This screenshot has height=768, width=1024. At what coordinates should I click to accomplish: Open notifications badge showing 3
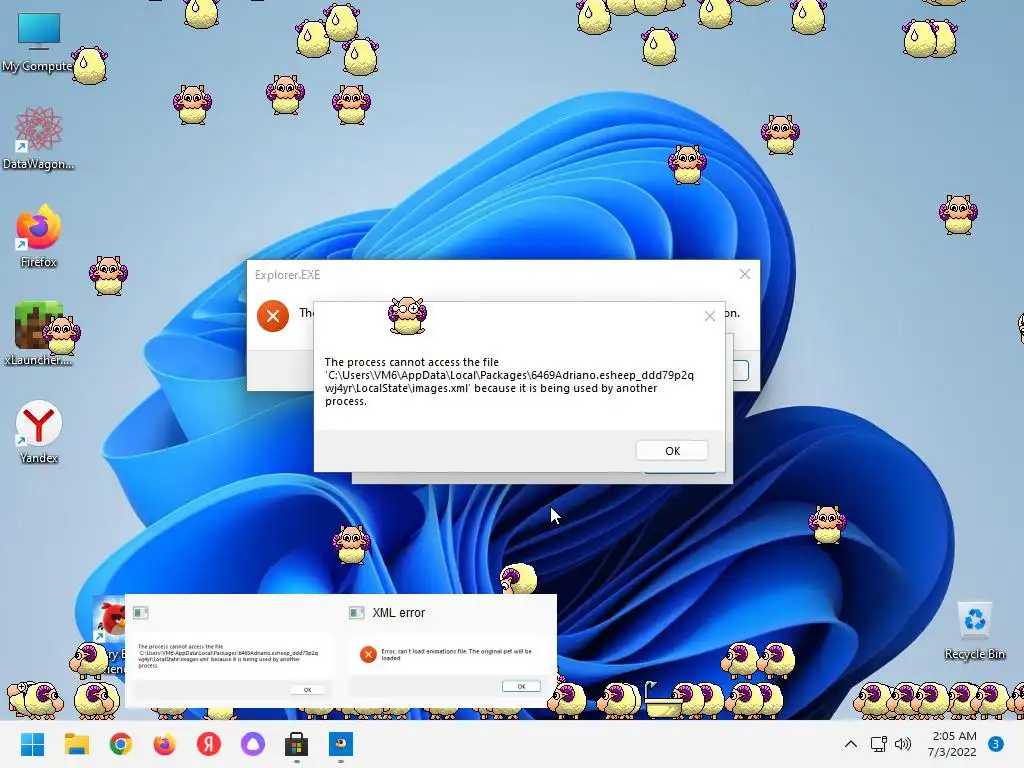tap(995, 744)
